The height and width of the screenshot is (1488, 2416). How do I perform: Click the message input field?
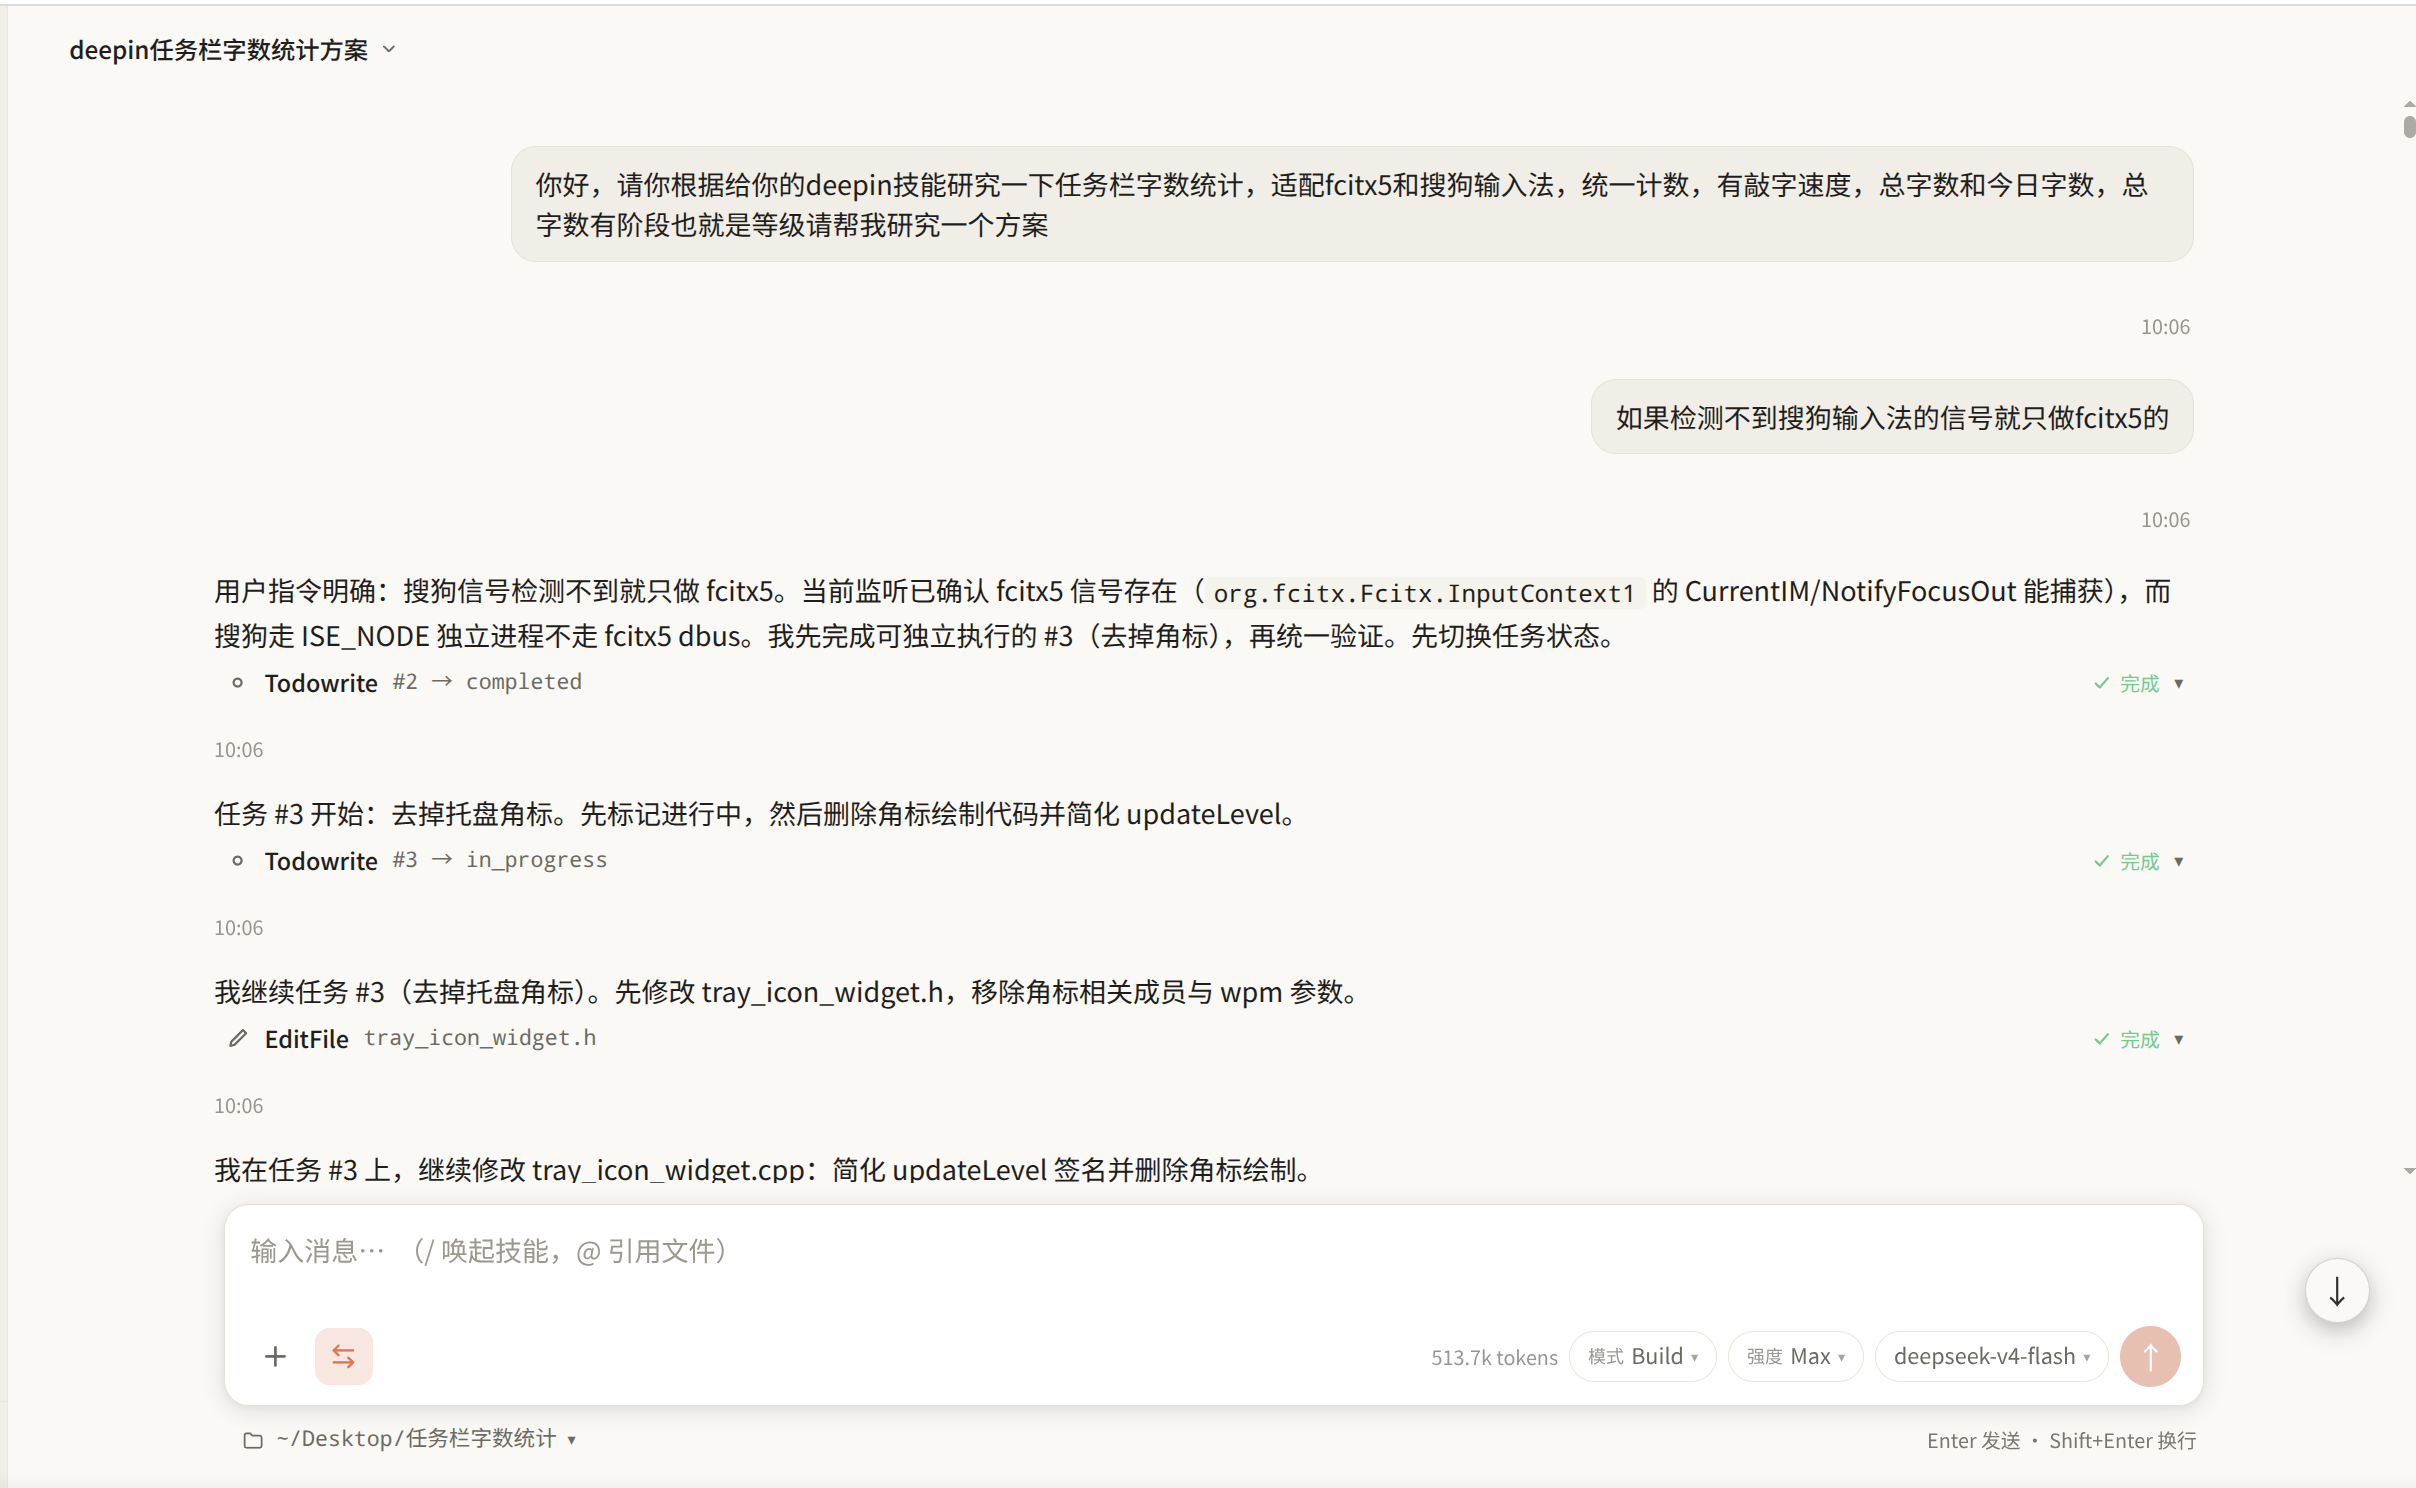point(1212,1252)
